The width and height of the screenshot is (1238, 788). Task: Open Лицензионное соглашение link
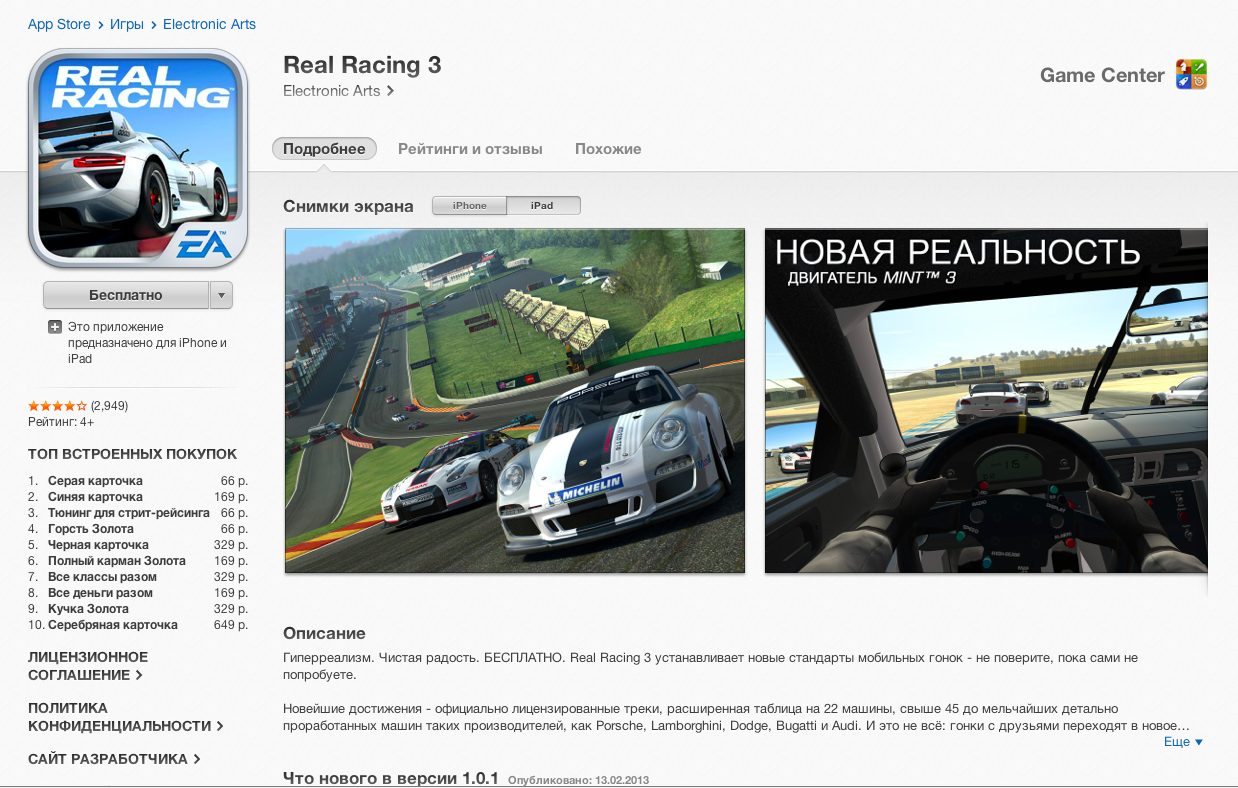point(88,666)
